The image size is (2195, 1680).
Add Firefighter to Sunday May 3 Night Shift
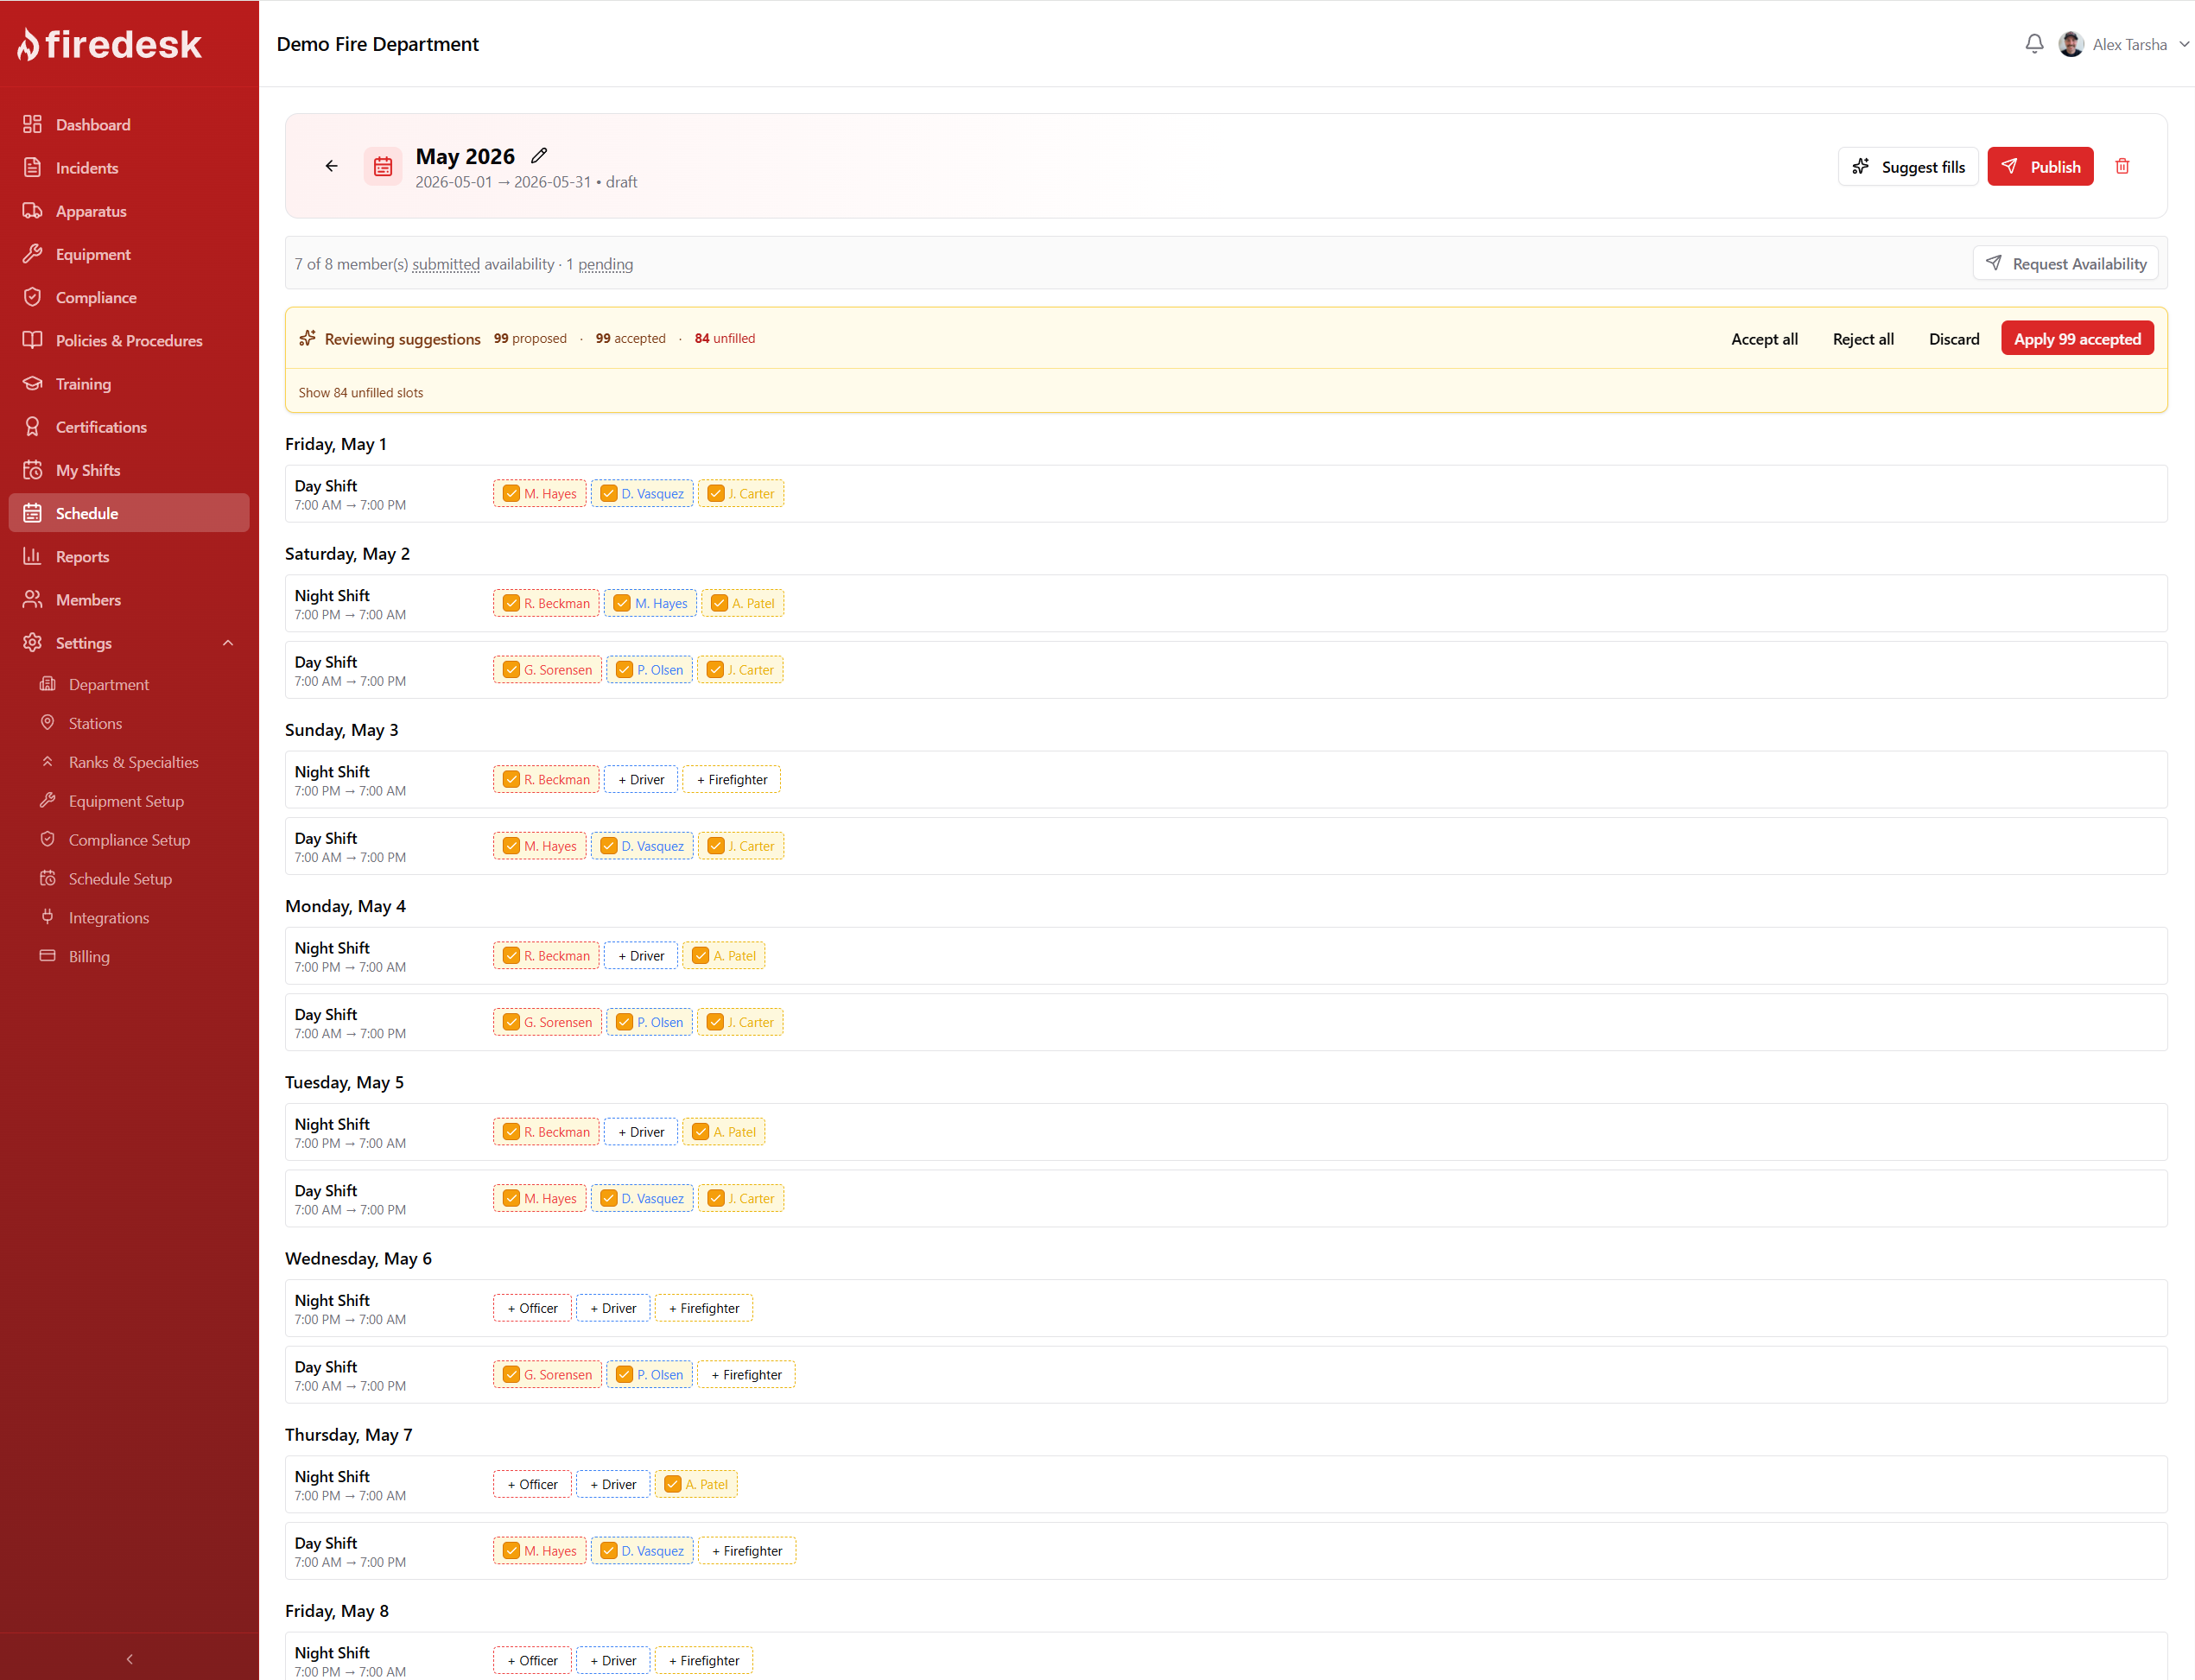pos(732,780)
